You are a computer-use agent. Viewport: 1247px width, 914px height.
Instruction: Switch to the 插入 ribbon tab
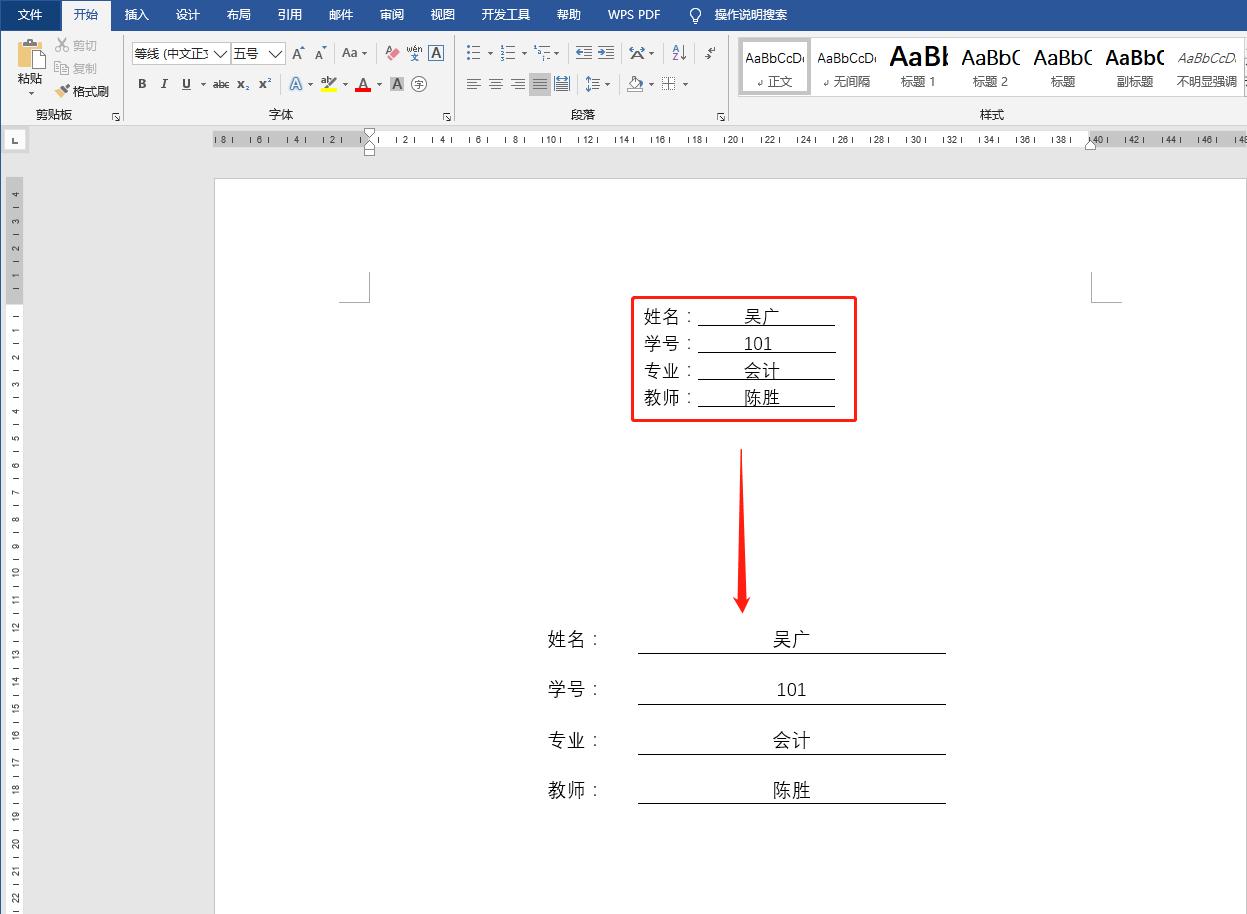[136, 15]
